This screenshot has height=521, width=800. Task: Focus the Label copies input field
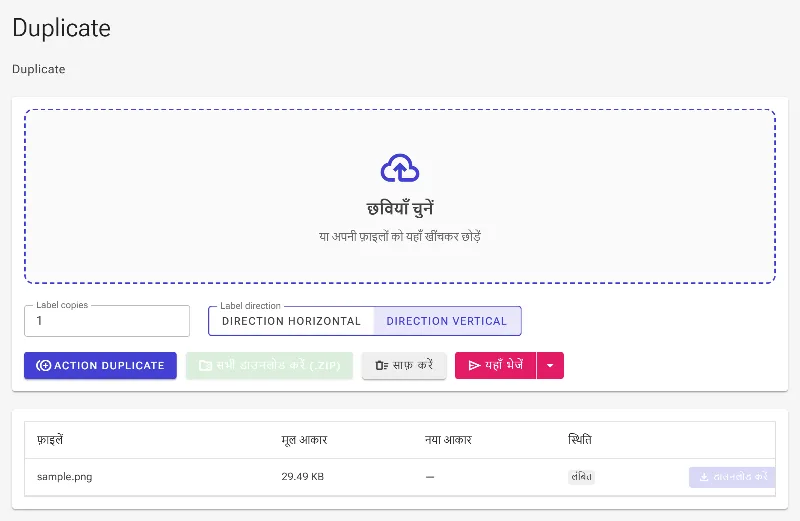tap(107, 321)
